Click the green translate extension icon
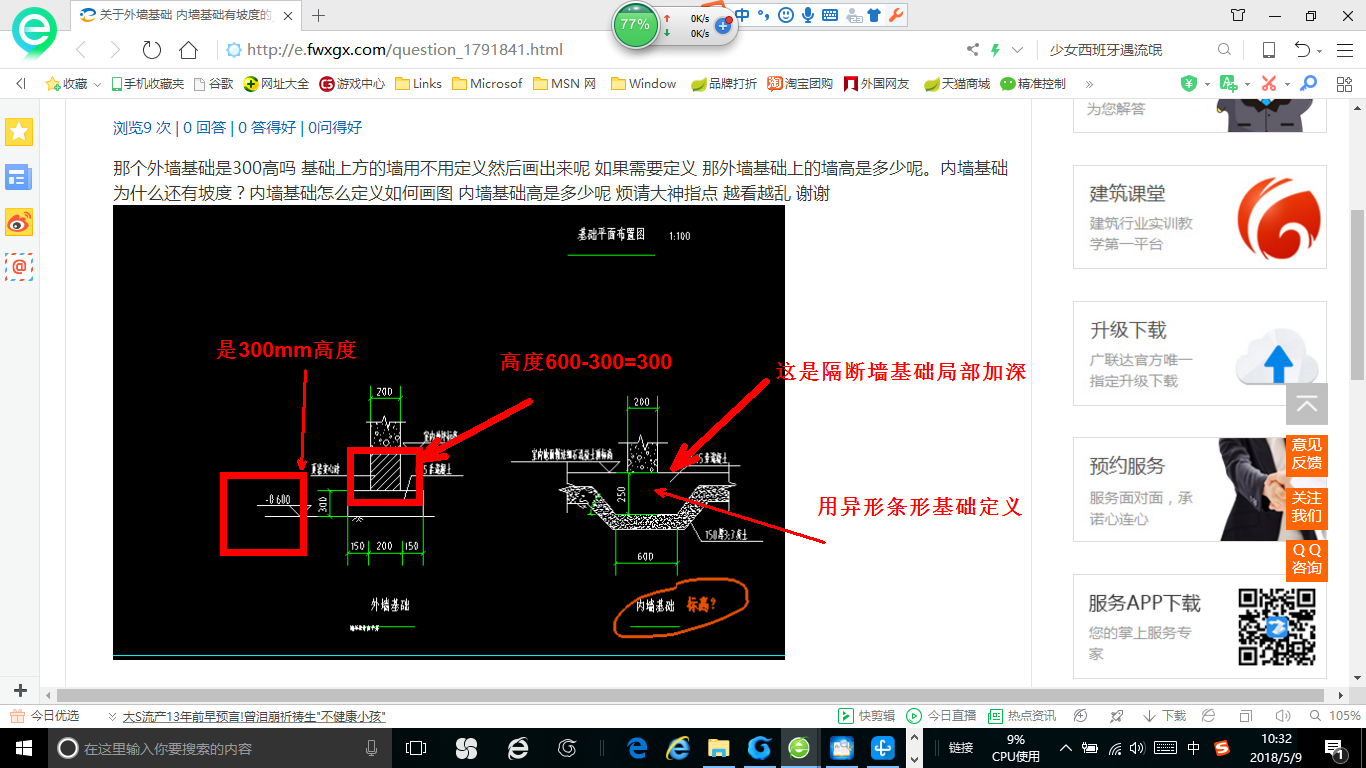The width and height of the screenshot is (1366, 768). click(x=1228, y=84)
